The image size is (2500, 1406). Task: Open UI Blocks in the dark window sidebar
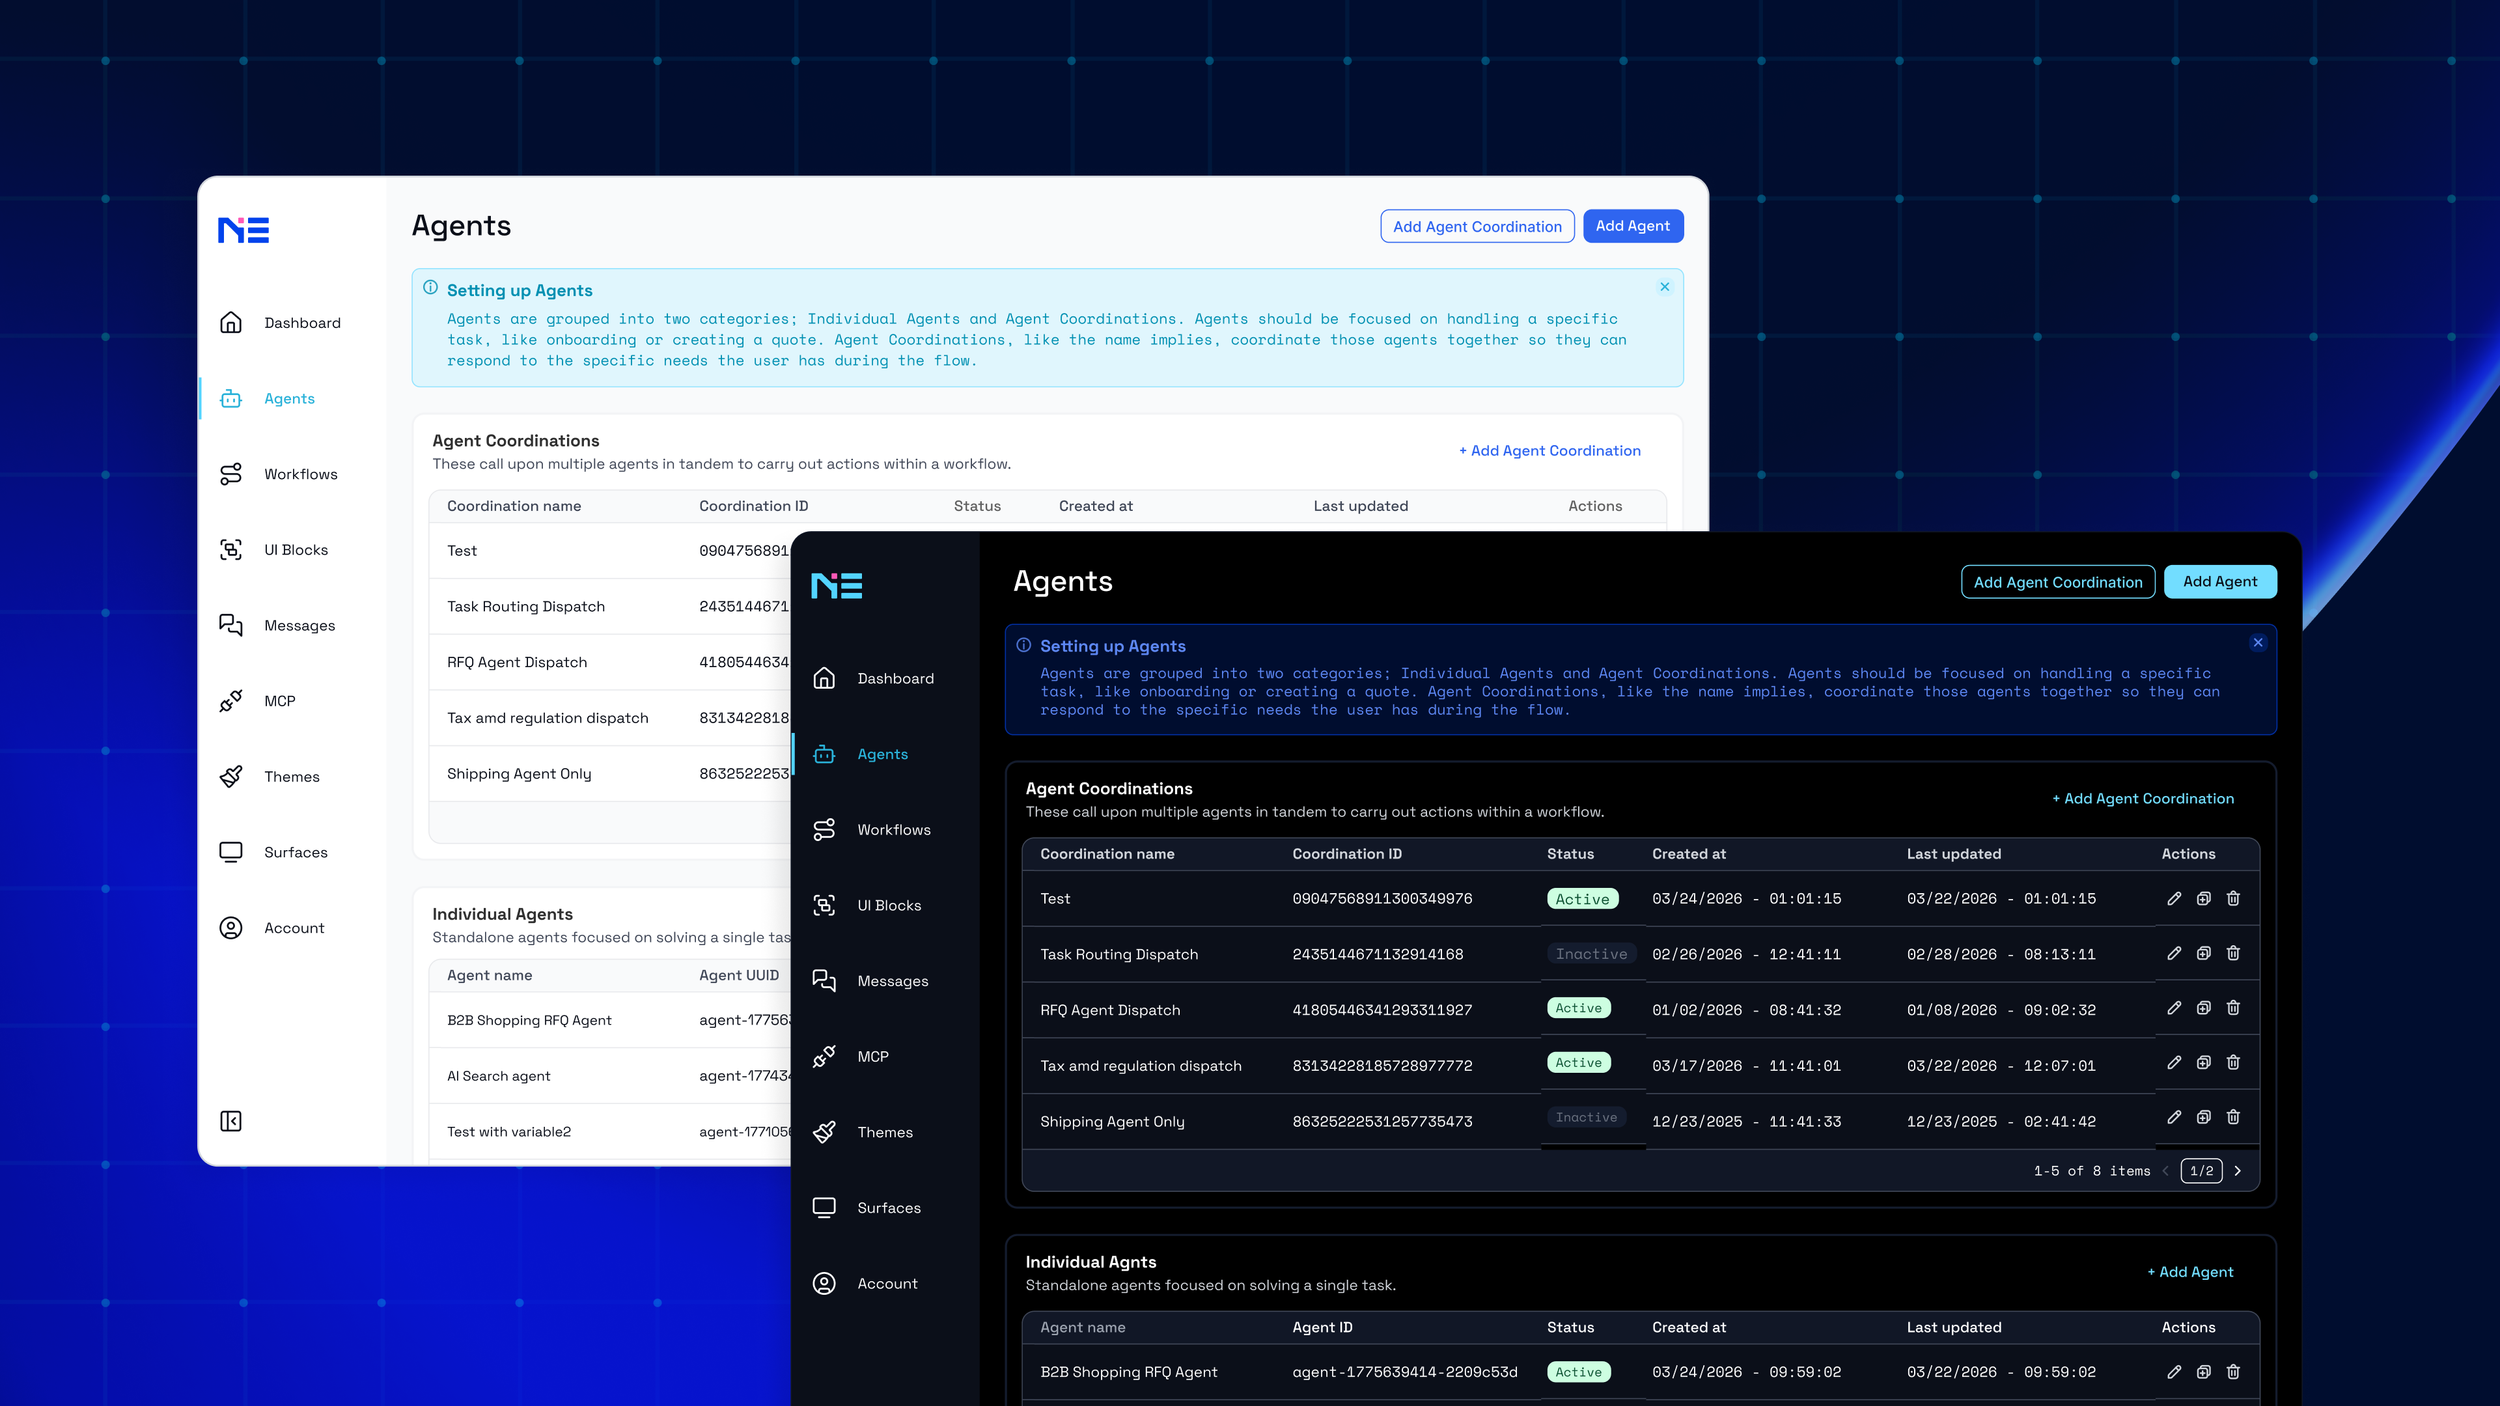coord(867,905)
